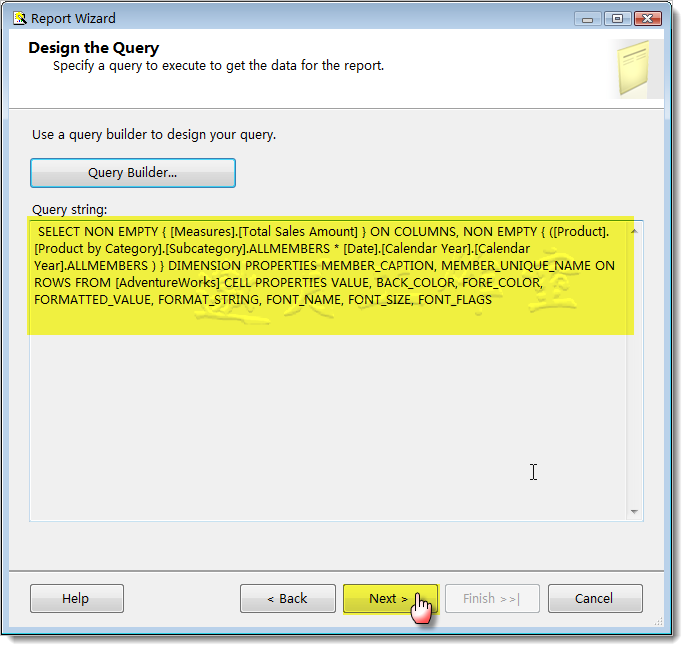
Task: Cancel the Report Wizard
Action: coord(595,599)
